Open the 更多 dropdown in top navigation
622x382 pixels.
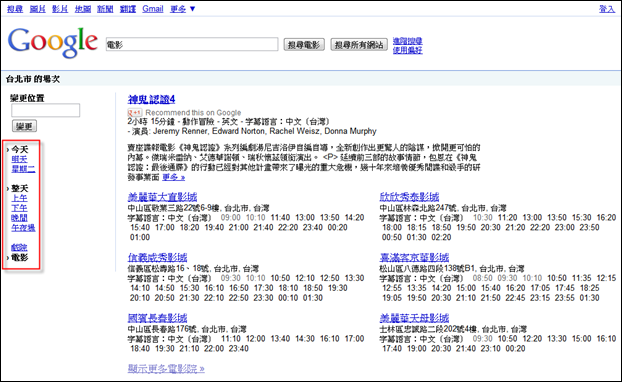[x=182, y=9]
